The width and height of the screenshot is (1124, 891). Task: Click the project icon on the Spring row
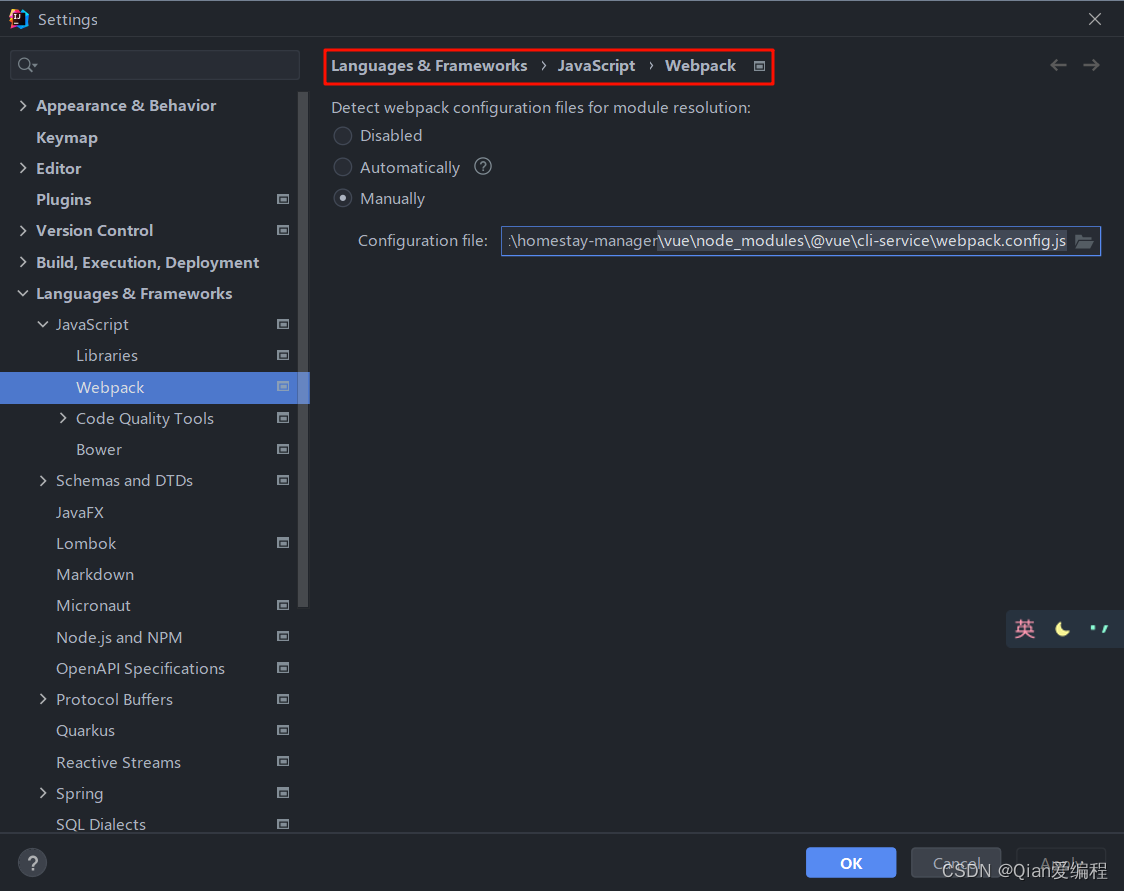[x=283, y=793]
